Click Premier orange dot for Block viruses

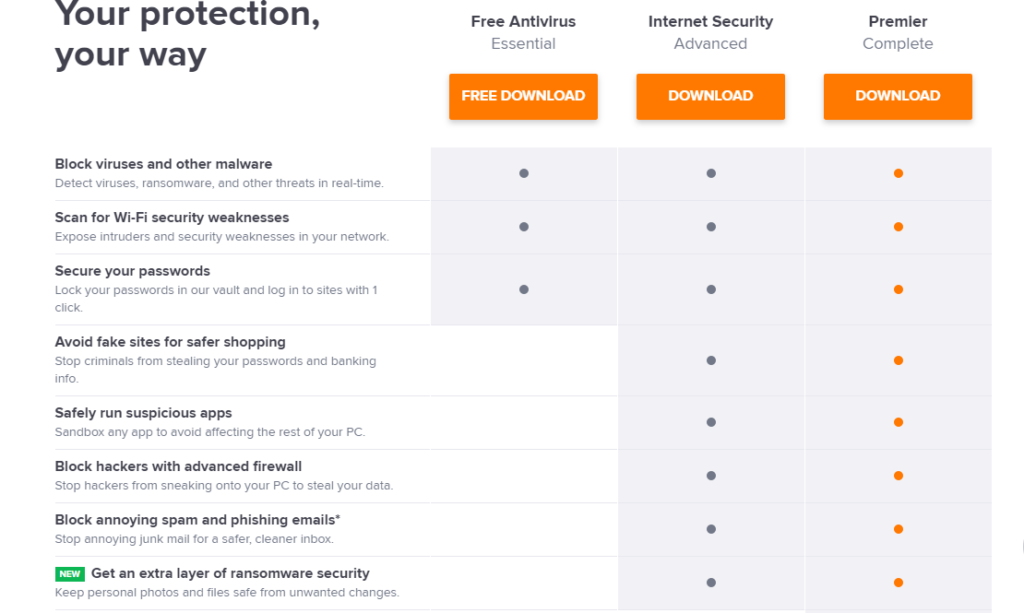(899, 174)
